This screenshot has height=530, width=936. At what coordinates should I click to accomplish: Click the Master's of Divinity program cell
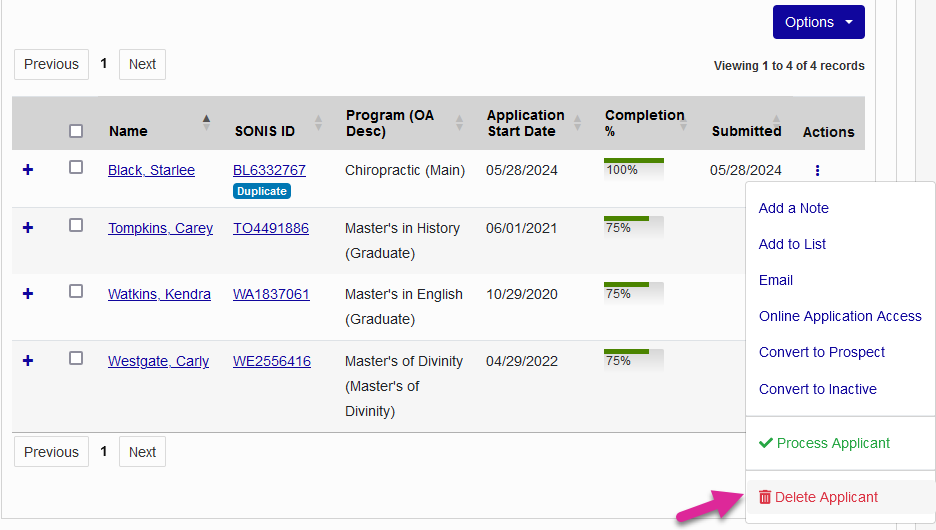click(404, 386)
